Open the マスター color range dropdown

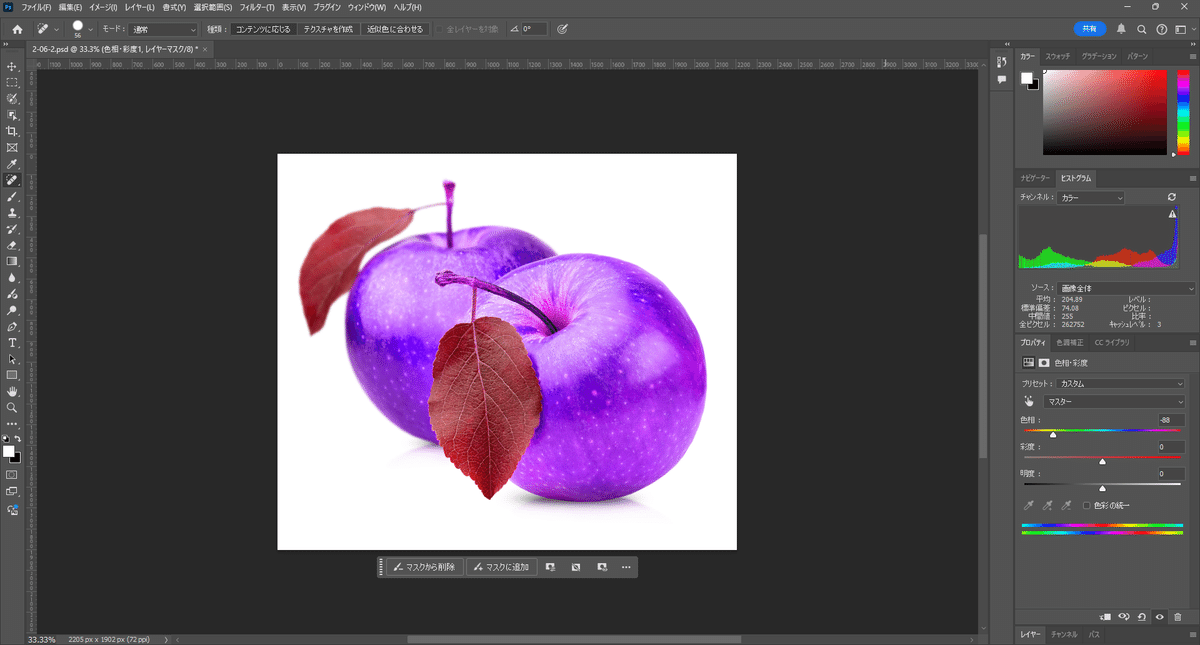coord(1114,401)
